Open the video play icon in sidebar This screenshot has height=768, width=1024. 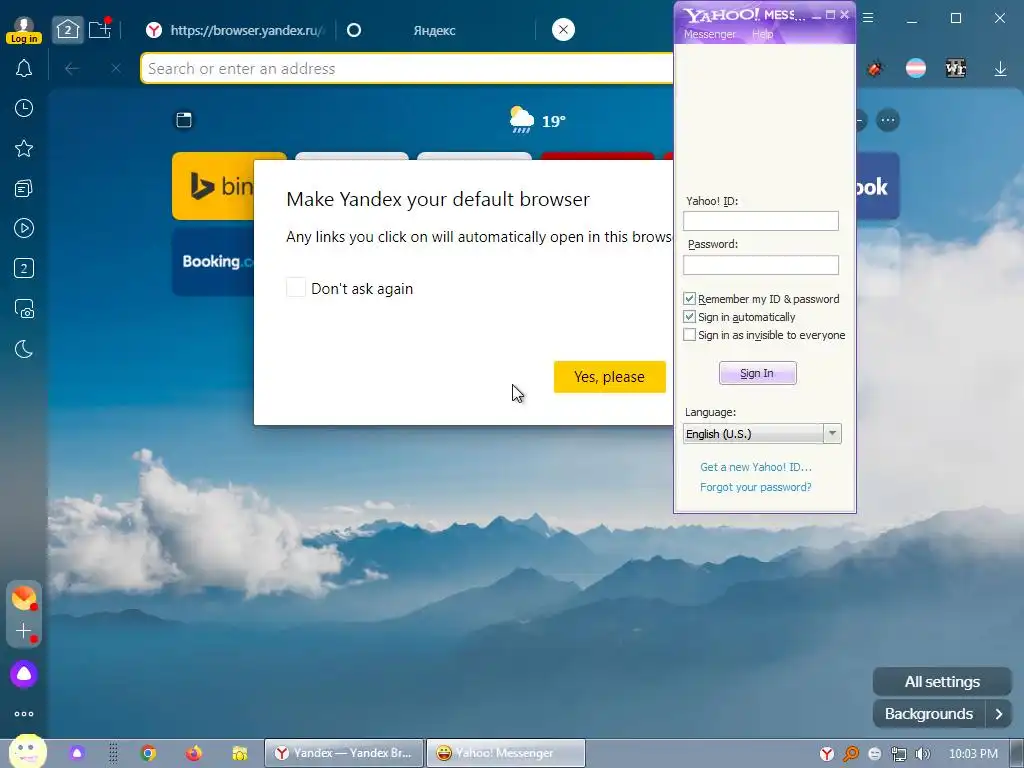click(24, 228)
